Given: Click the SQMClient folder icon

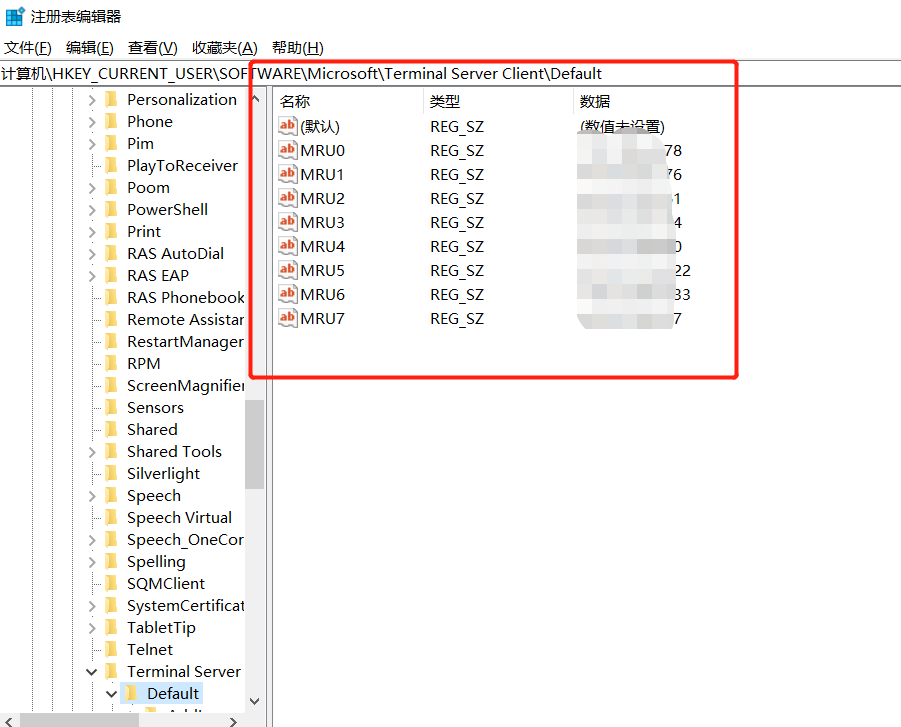Looking at the screenshot, I should point(111,583).
